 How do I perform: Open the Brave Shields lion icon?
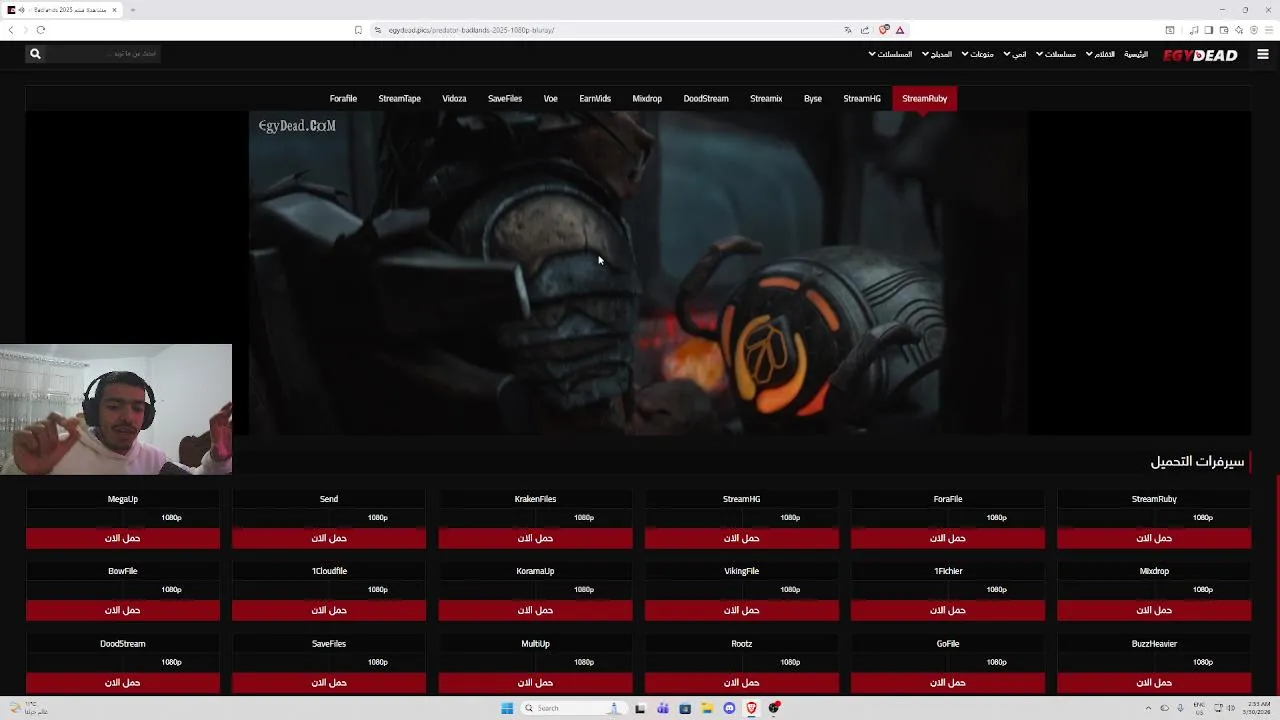click(884, 30)
